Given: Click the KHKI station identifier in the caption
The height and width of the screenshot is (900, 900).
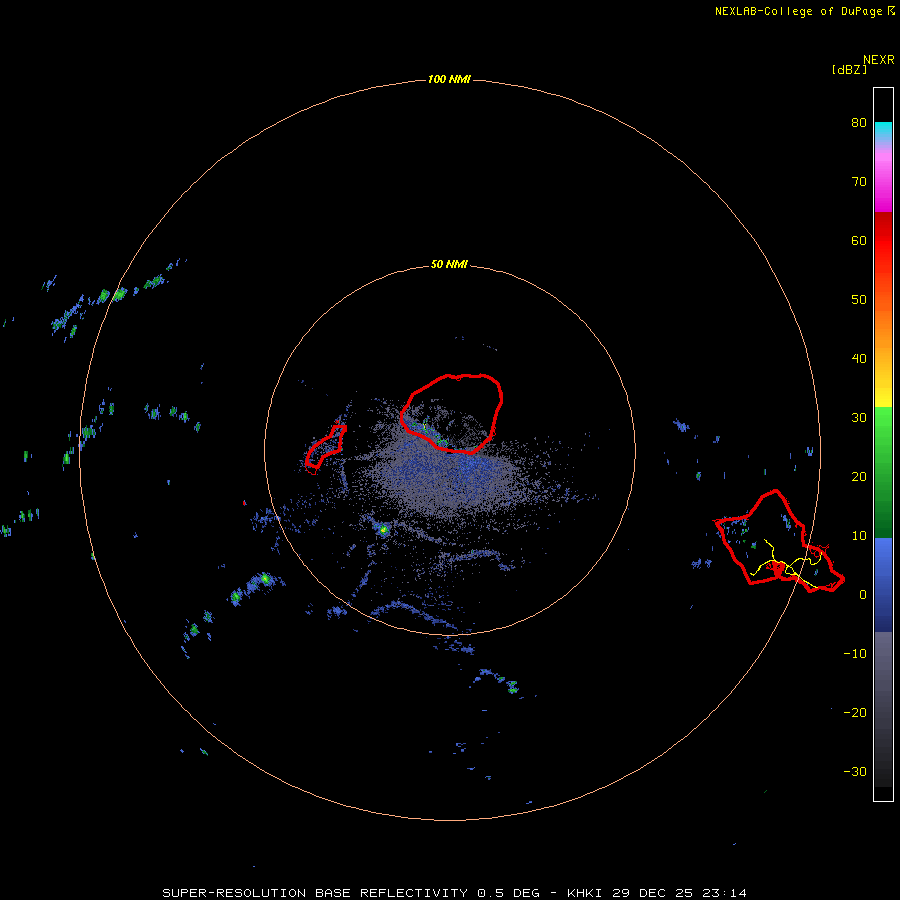Looking at the screenshot, I should (x=586, y=893).
